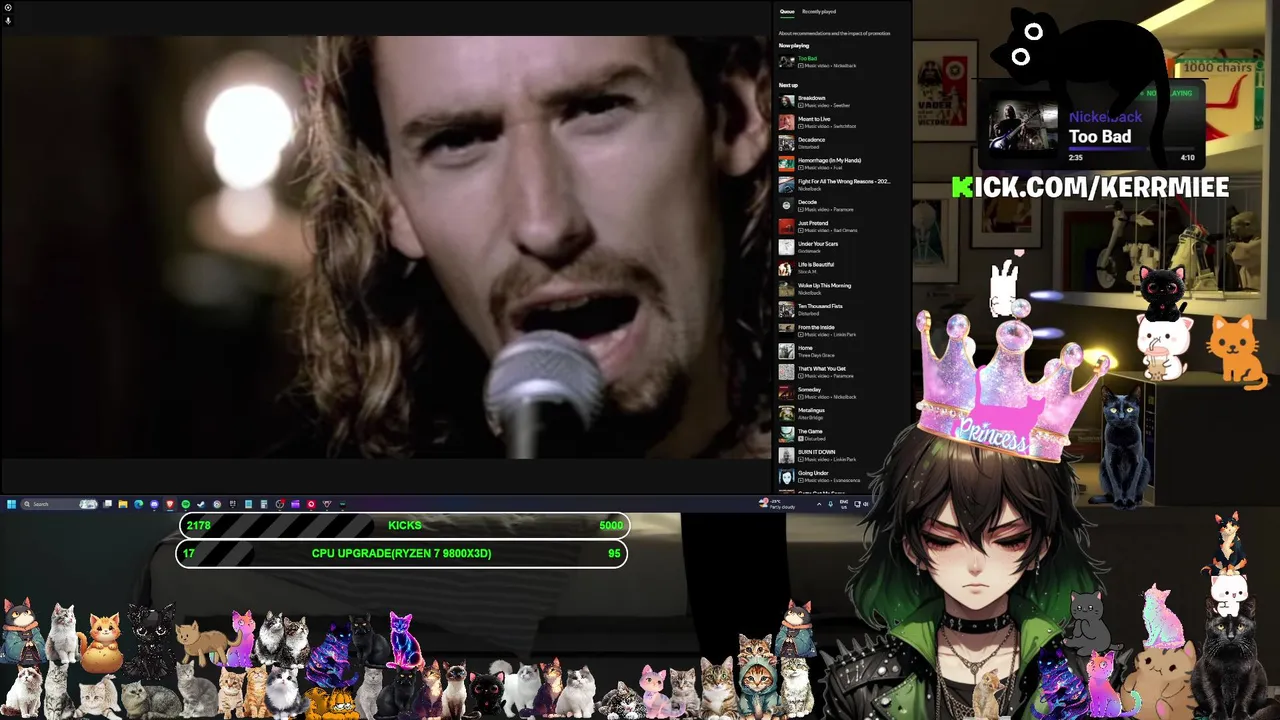Click the Too Bad now playing thumbnail
This screenshot has height=720, width=1280.
click(786, 62)
